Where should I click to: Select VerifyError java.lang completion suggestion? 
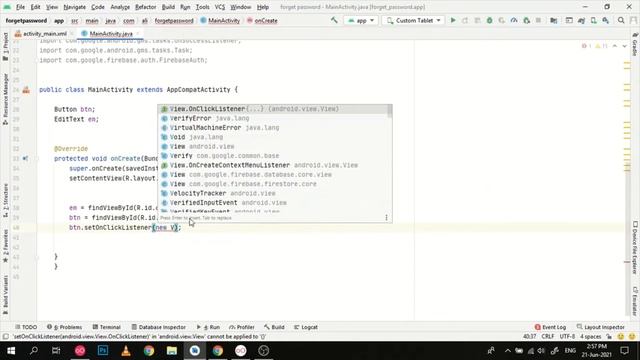click(273, 118)
